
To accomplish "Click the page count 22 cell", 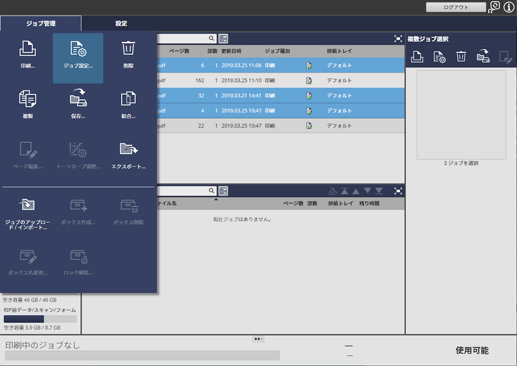I will [x=201, y=126].
